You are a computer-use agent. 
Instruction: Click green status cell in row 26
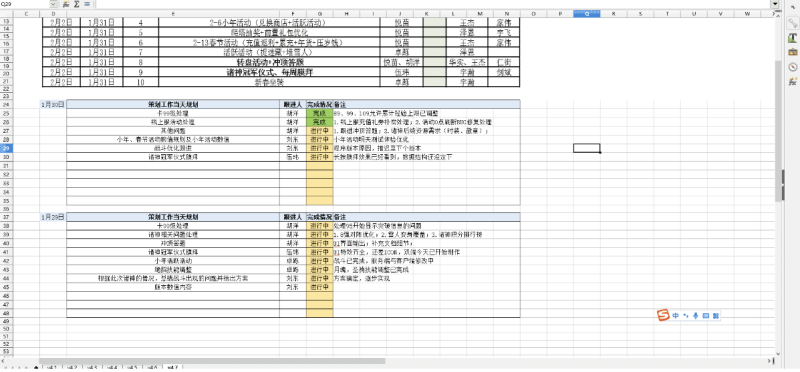click(319, 122)
